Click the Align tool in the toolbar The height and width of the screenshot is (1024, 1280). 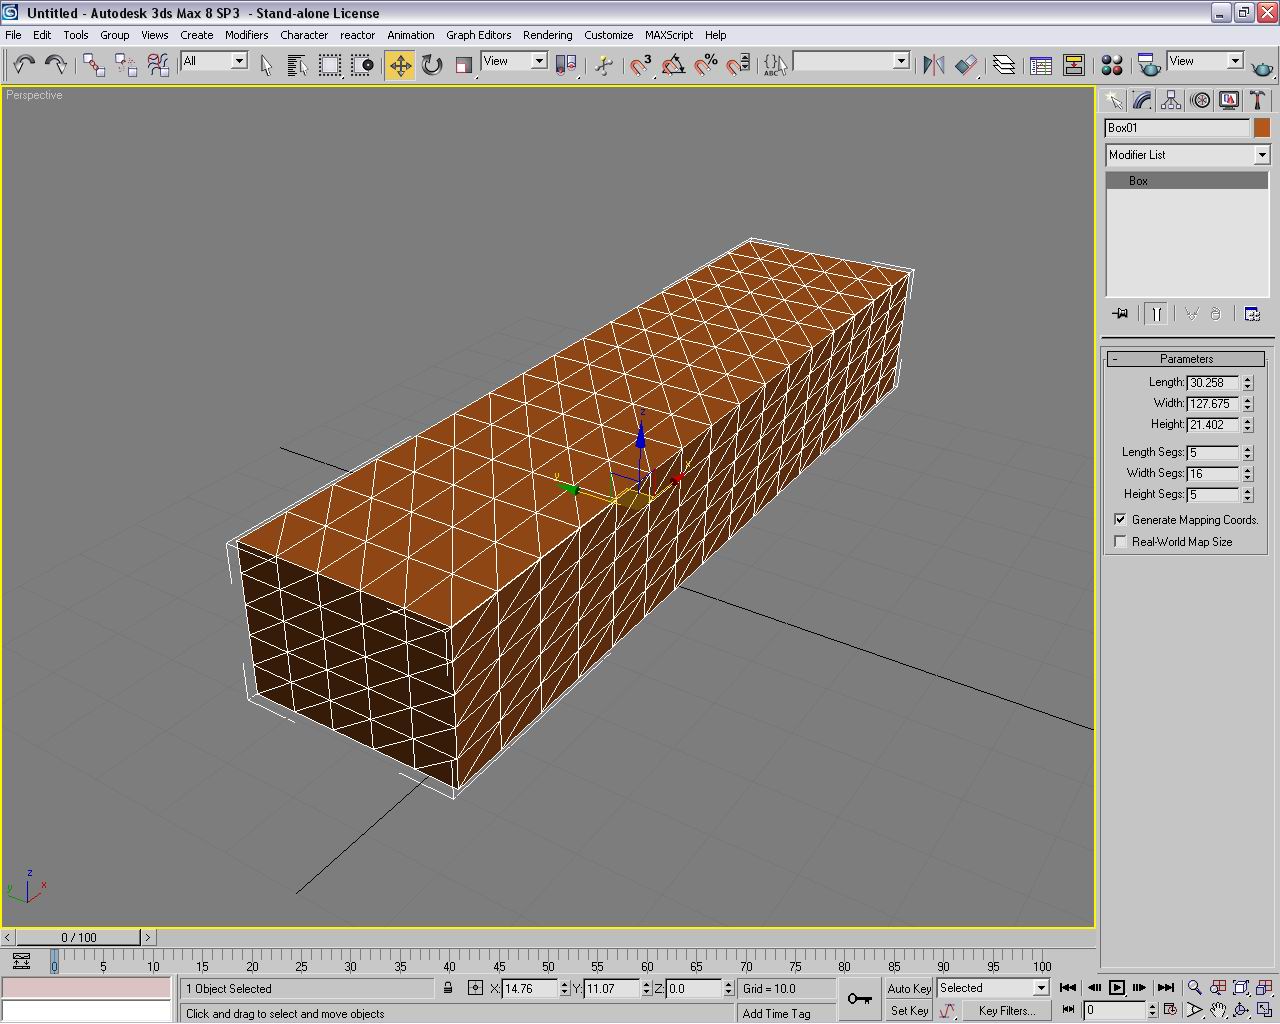966,65
